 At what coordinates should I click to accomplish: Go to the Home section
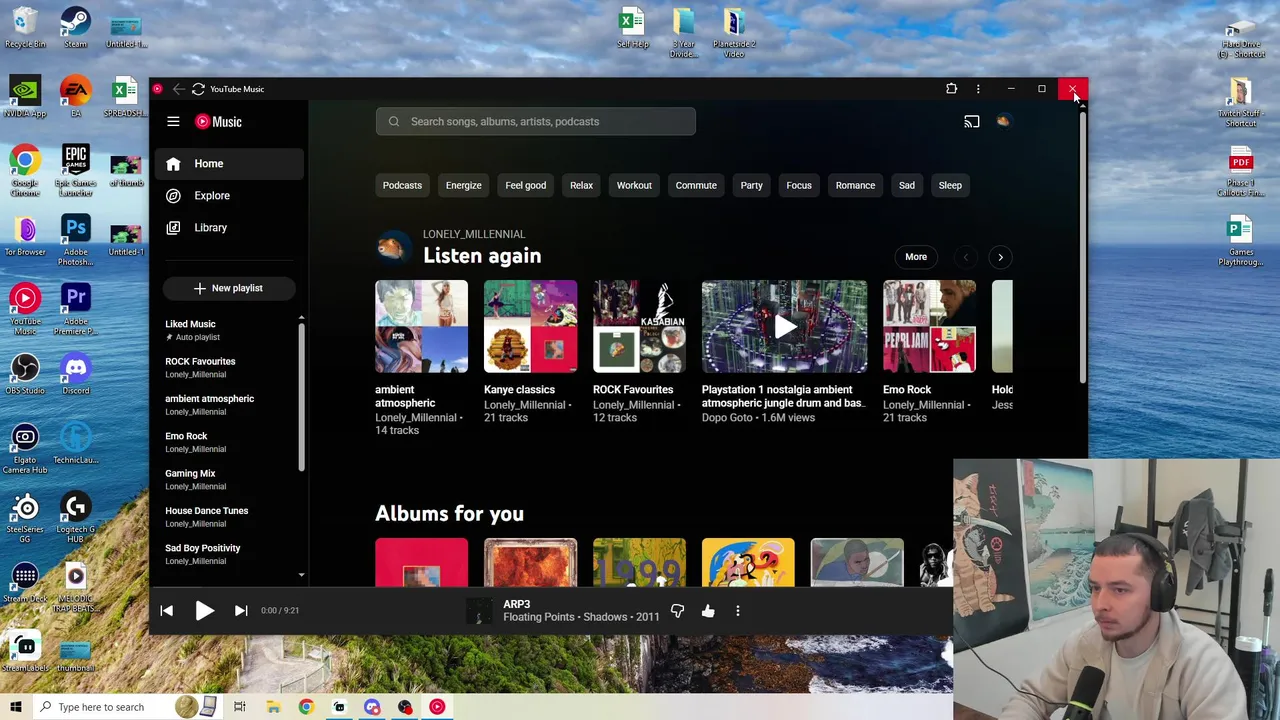229,164
